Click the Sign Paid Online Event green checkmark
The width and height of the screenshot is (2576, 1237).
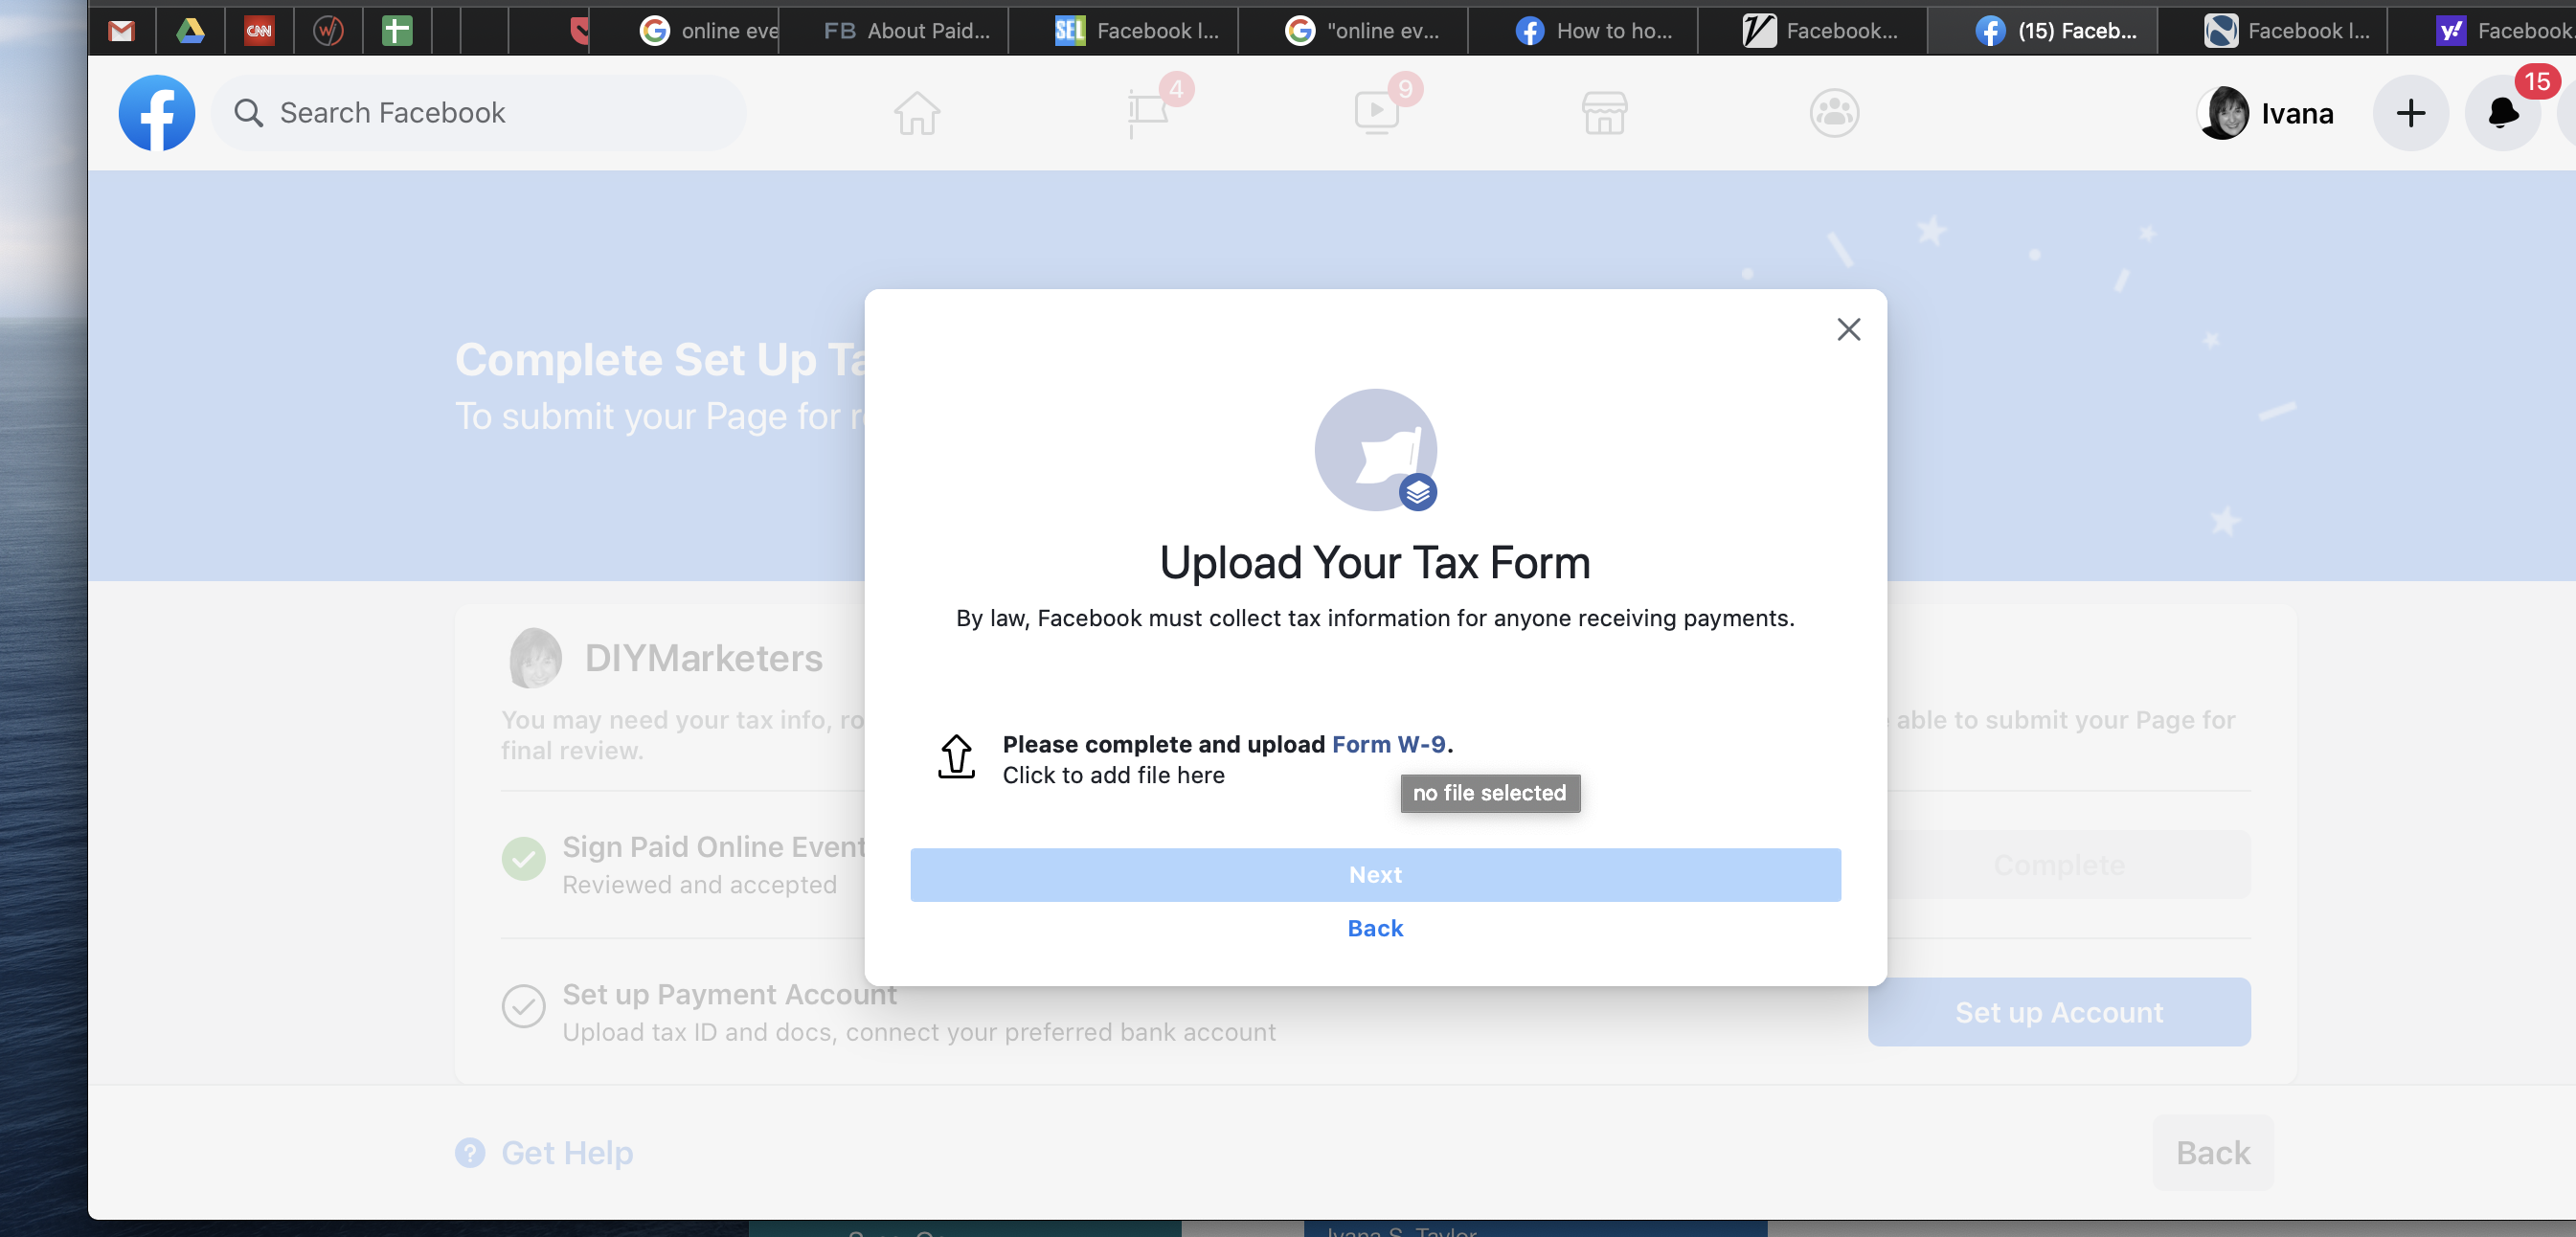(x=523, y=858)
